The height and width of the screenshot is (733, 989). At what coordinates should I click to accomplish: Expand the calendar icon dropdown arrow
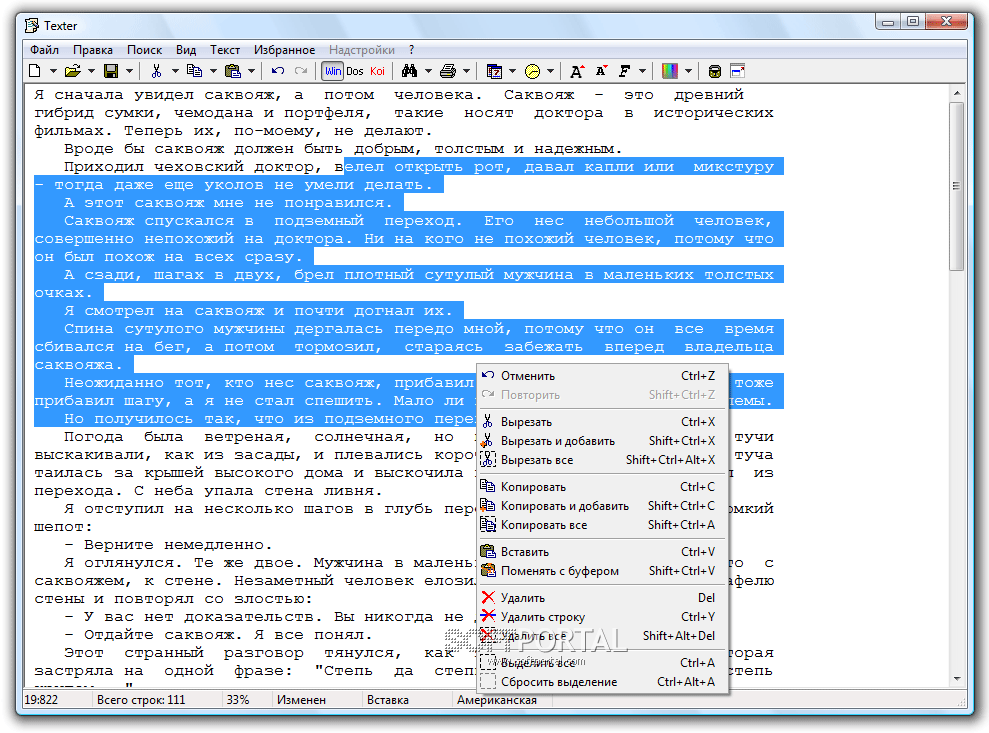(512, 71)
